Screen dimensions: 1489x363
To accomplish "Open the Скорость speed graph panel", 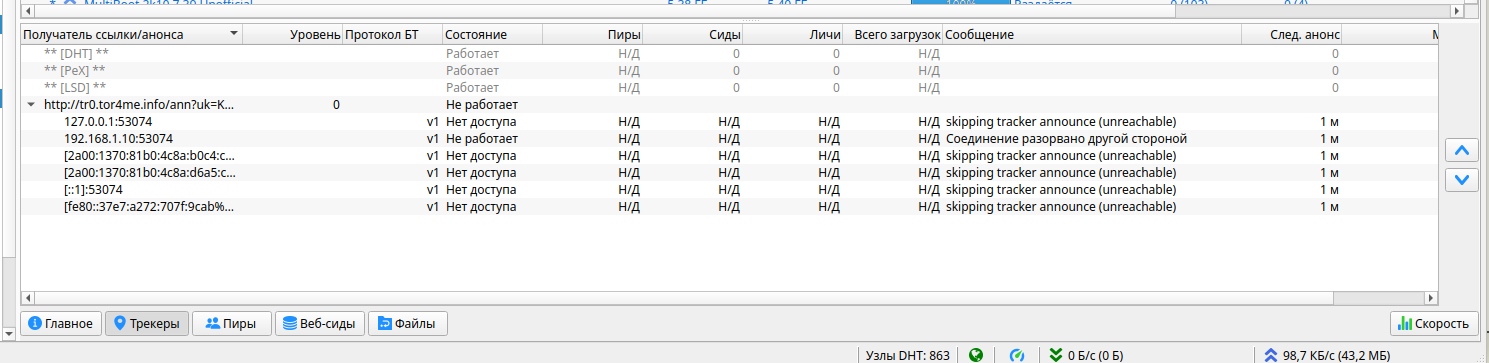I will coord(1433,323).
